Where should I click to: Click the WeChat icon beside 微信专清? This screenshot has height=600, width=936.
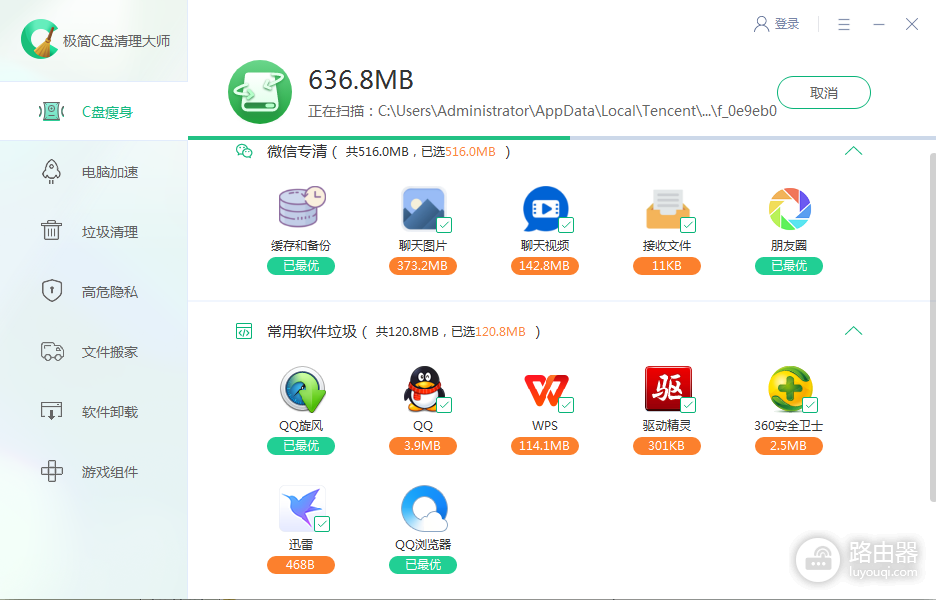pyautogui.click(x=244, y=151)
